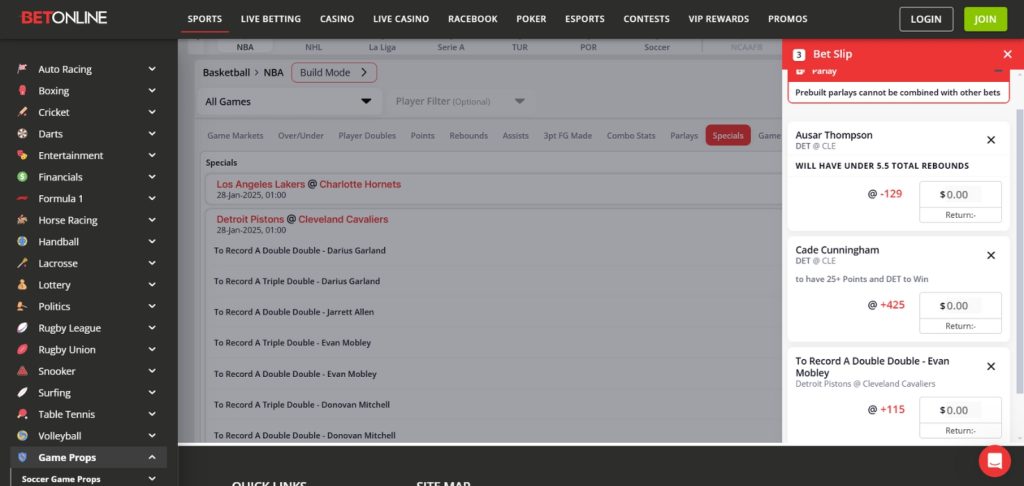Open the Live Betting menu
The image size is (1024, 486).
pyautogui.click(x=270, y=19)
